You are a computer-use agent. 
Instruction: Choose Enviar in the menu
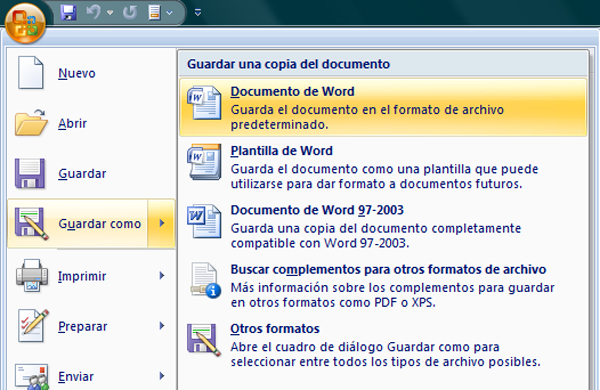pos(76,377)
